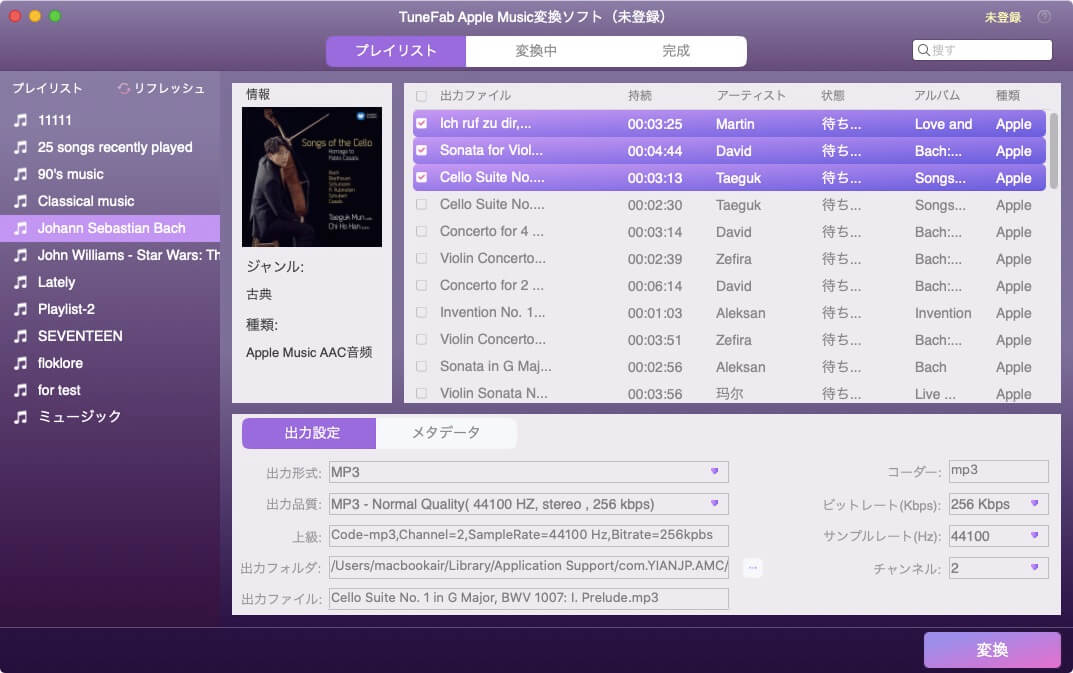Click the refresh icon next to リフレッシュ
Screen dimensions: 1073x673
pyautogui.click(x=124, y=88)
